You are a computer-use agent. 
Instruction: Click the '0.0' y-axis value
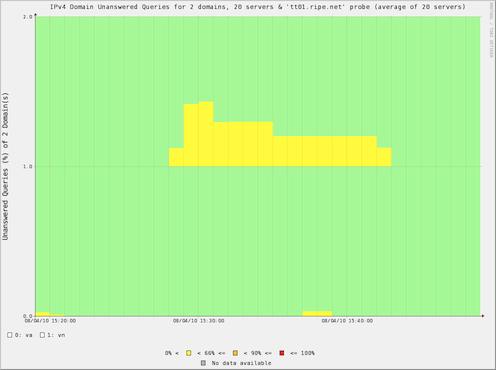pos(28,316)
